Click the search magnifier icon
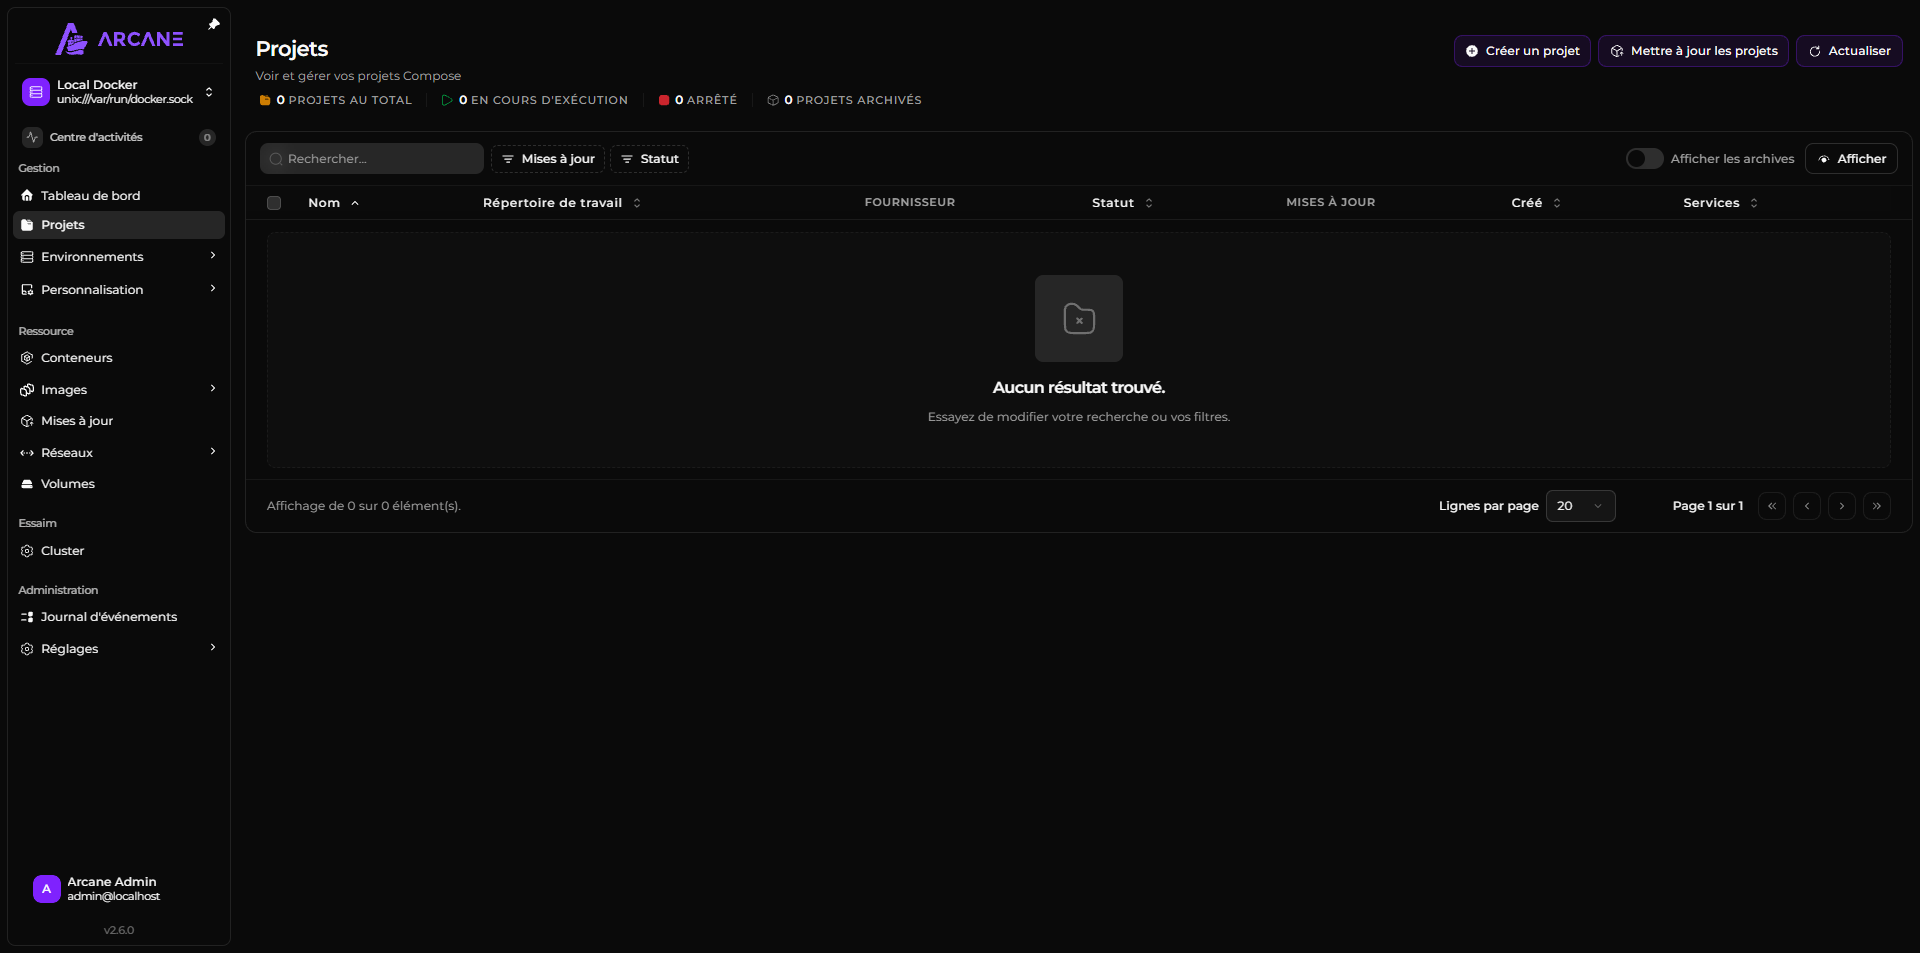This screenshot has height=953, width=1920. (x=276, y=159)
